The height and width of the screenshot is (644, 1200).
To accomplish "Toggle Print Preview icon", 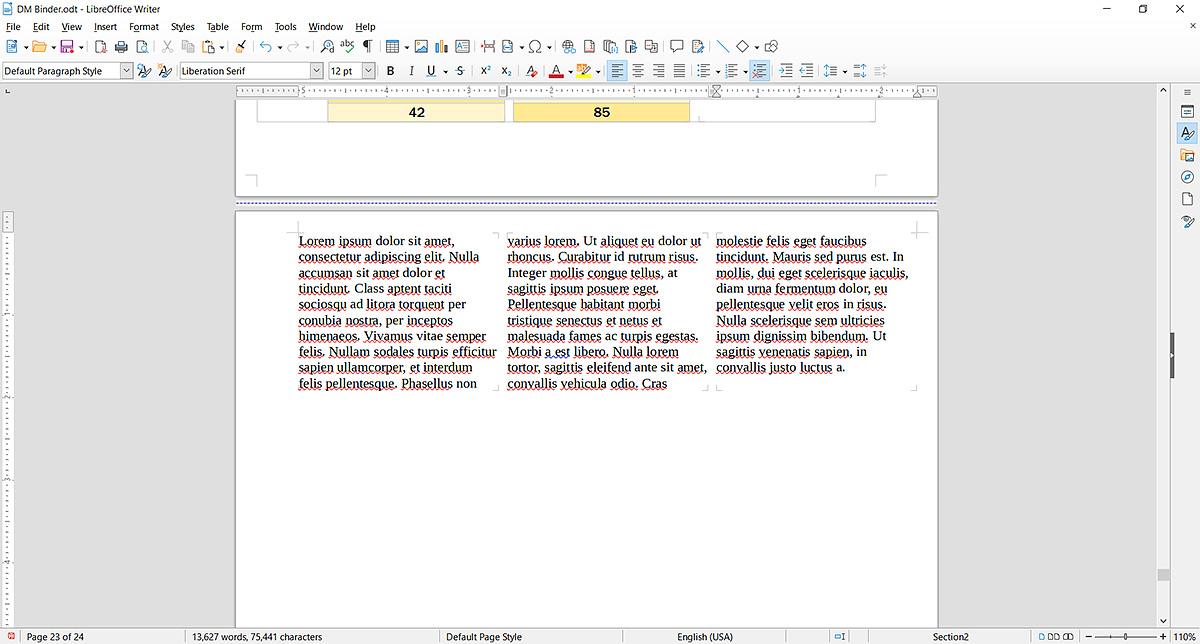I will point(141,46).
